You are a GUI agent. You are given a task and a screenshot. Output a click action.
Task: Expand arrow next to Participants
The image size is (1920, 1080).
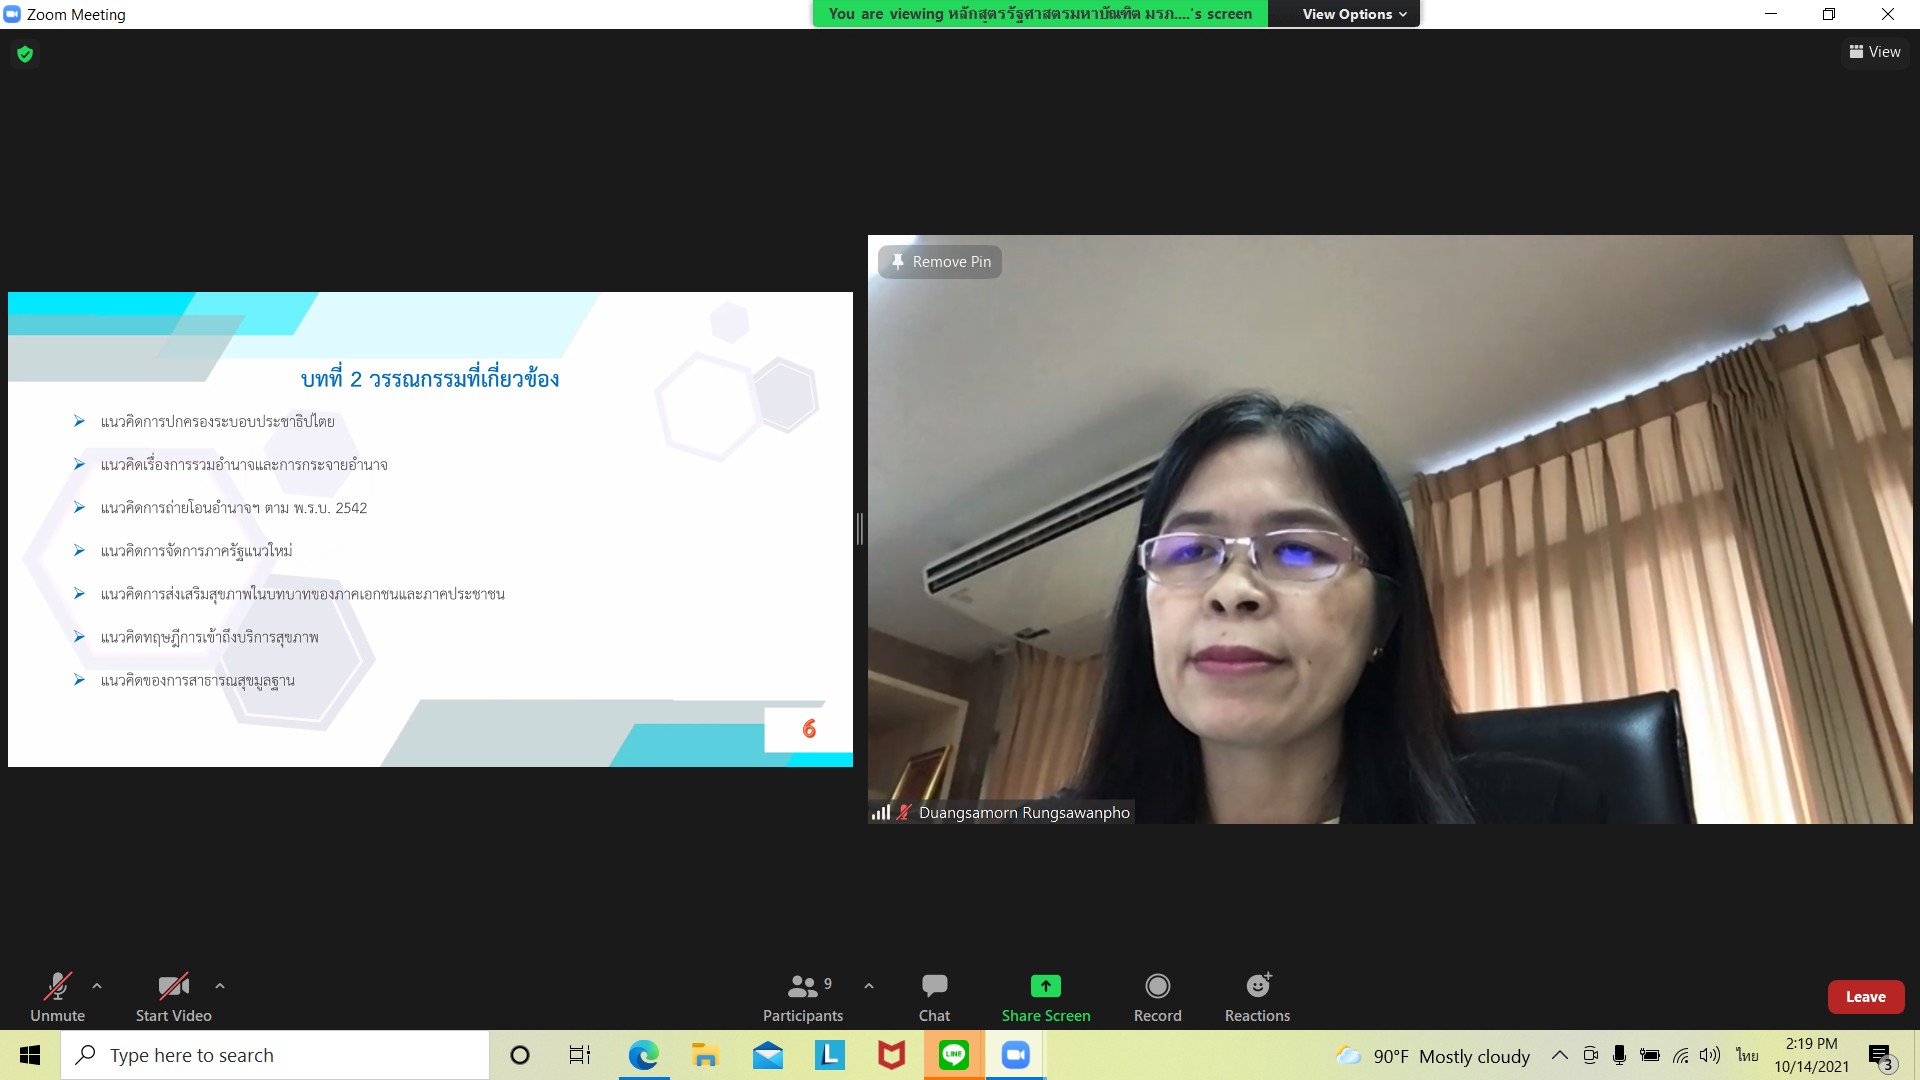(869, 986)
